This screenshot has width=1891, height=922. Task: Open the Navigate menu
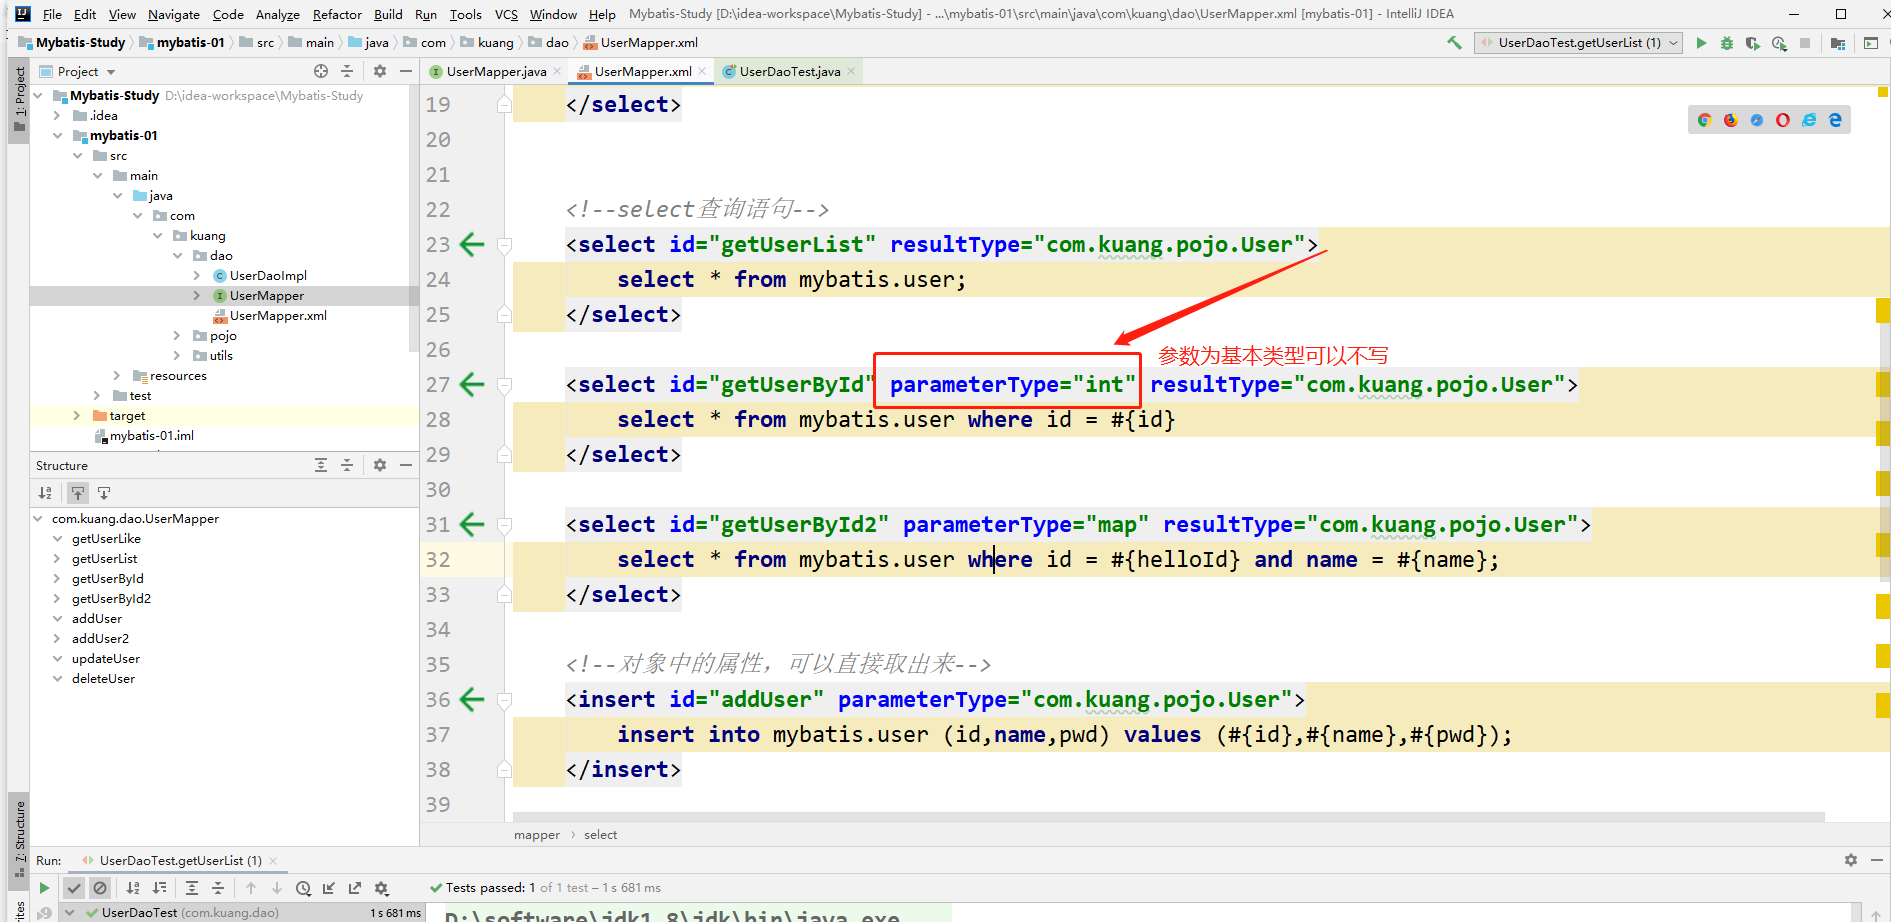pos(174,14)
